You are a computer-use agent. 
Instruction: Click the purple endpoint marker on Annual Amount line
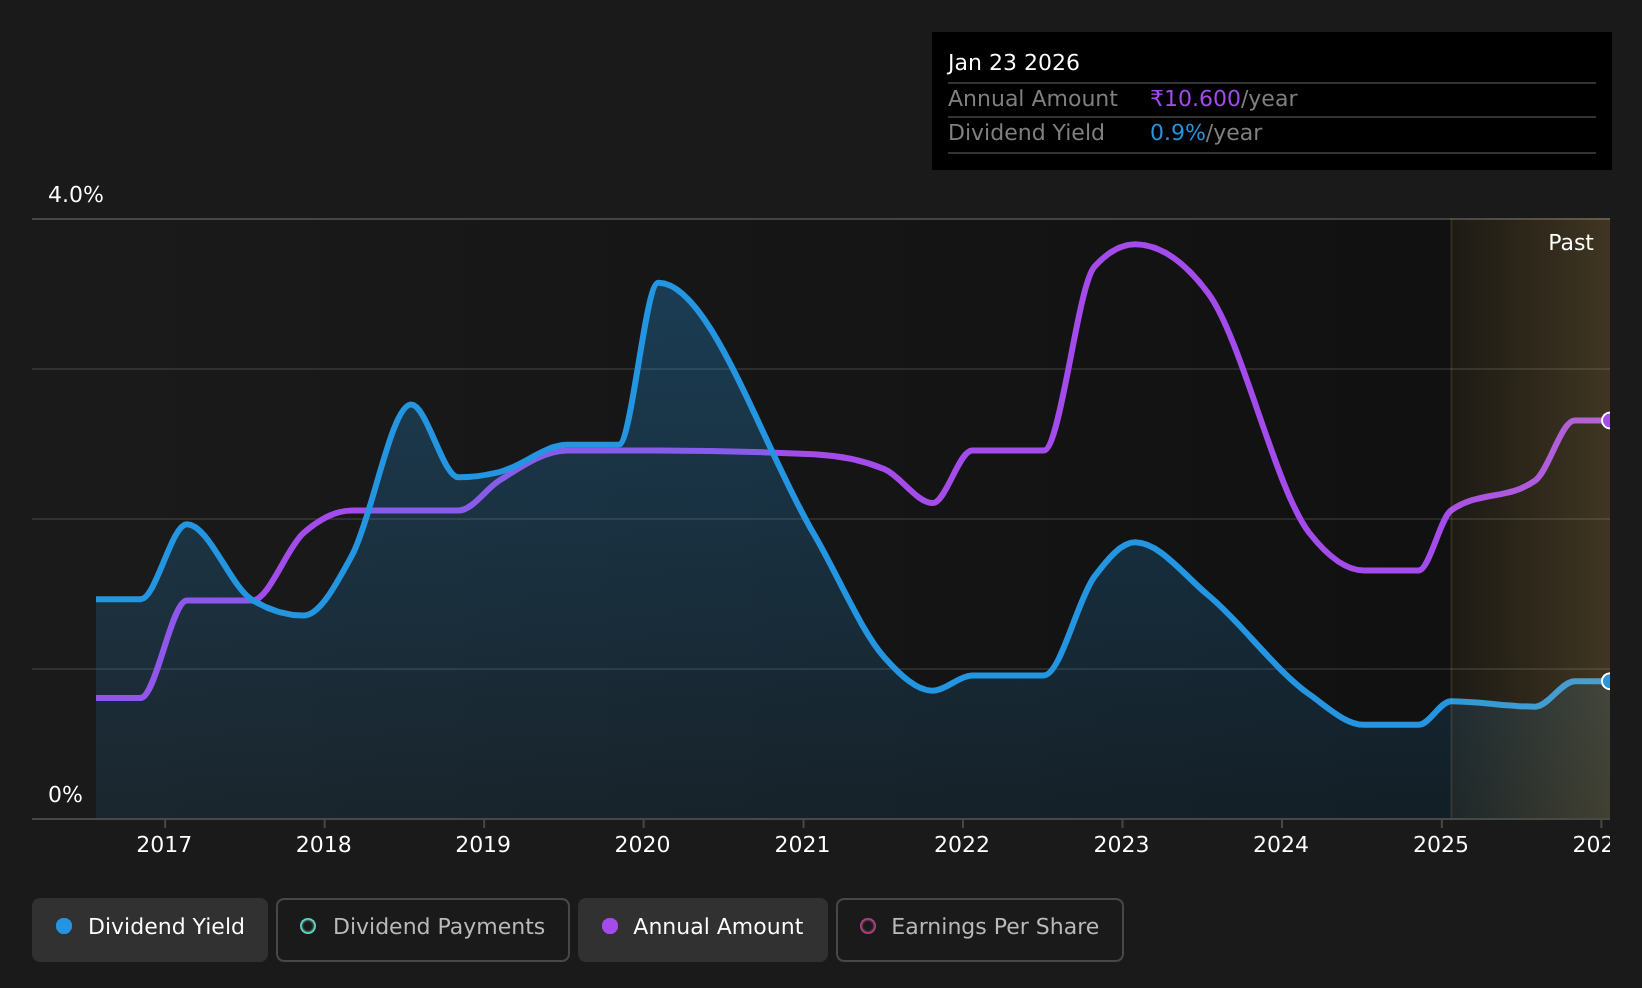pos(1608,420)
